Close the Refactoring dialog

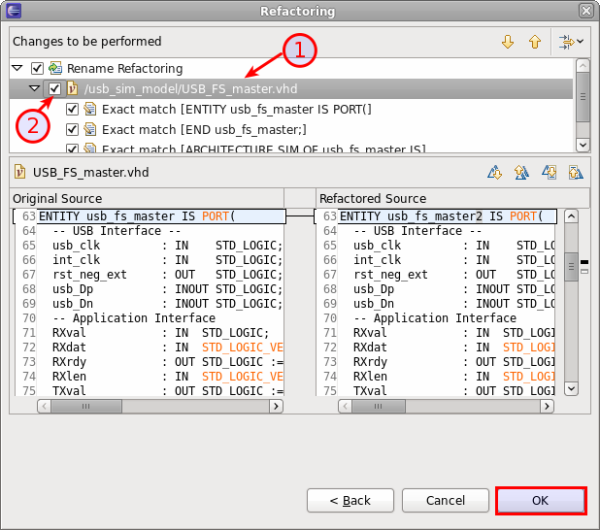point(586,11)
